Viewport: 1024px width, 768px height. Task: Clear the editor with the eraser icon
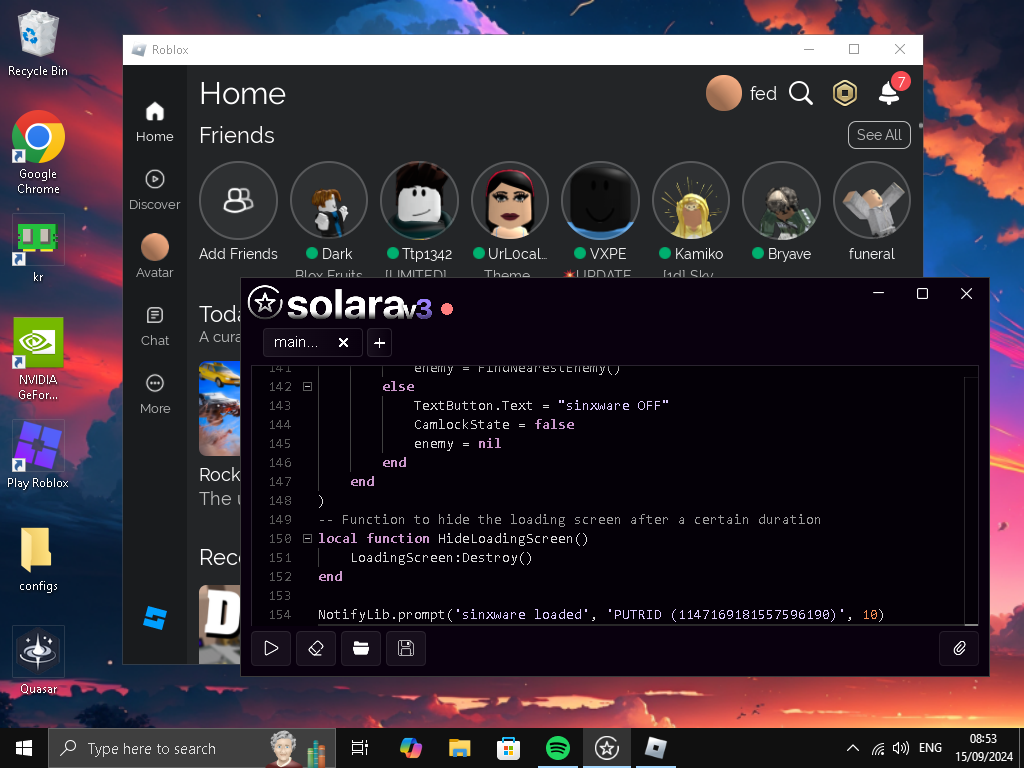316,648
